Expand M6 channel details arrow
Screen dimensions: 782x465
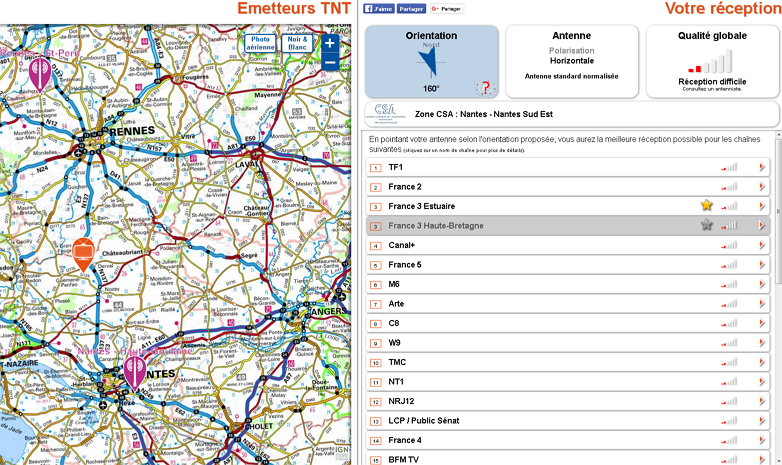pyautogui.click(x=762, y=284)
